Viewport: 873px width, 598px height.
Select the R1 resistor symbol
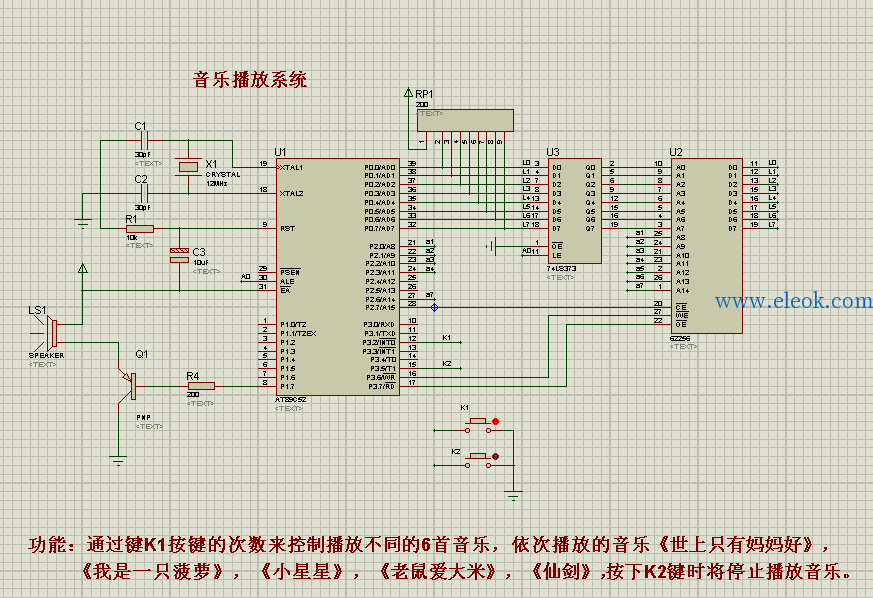coord(140,228)
